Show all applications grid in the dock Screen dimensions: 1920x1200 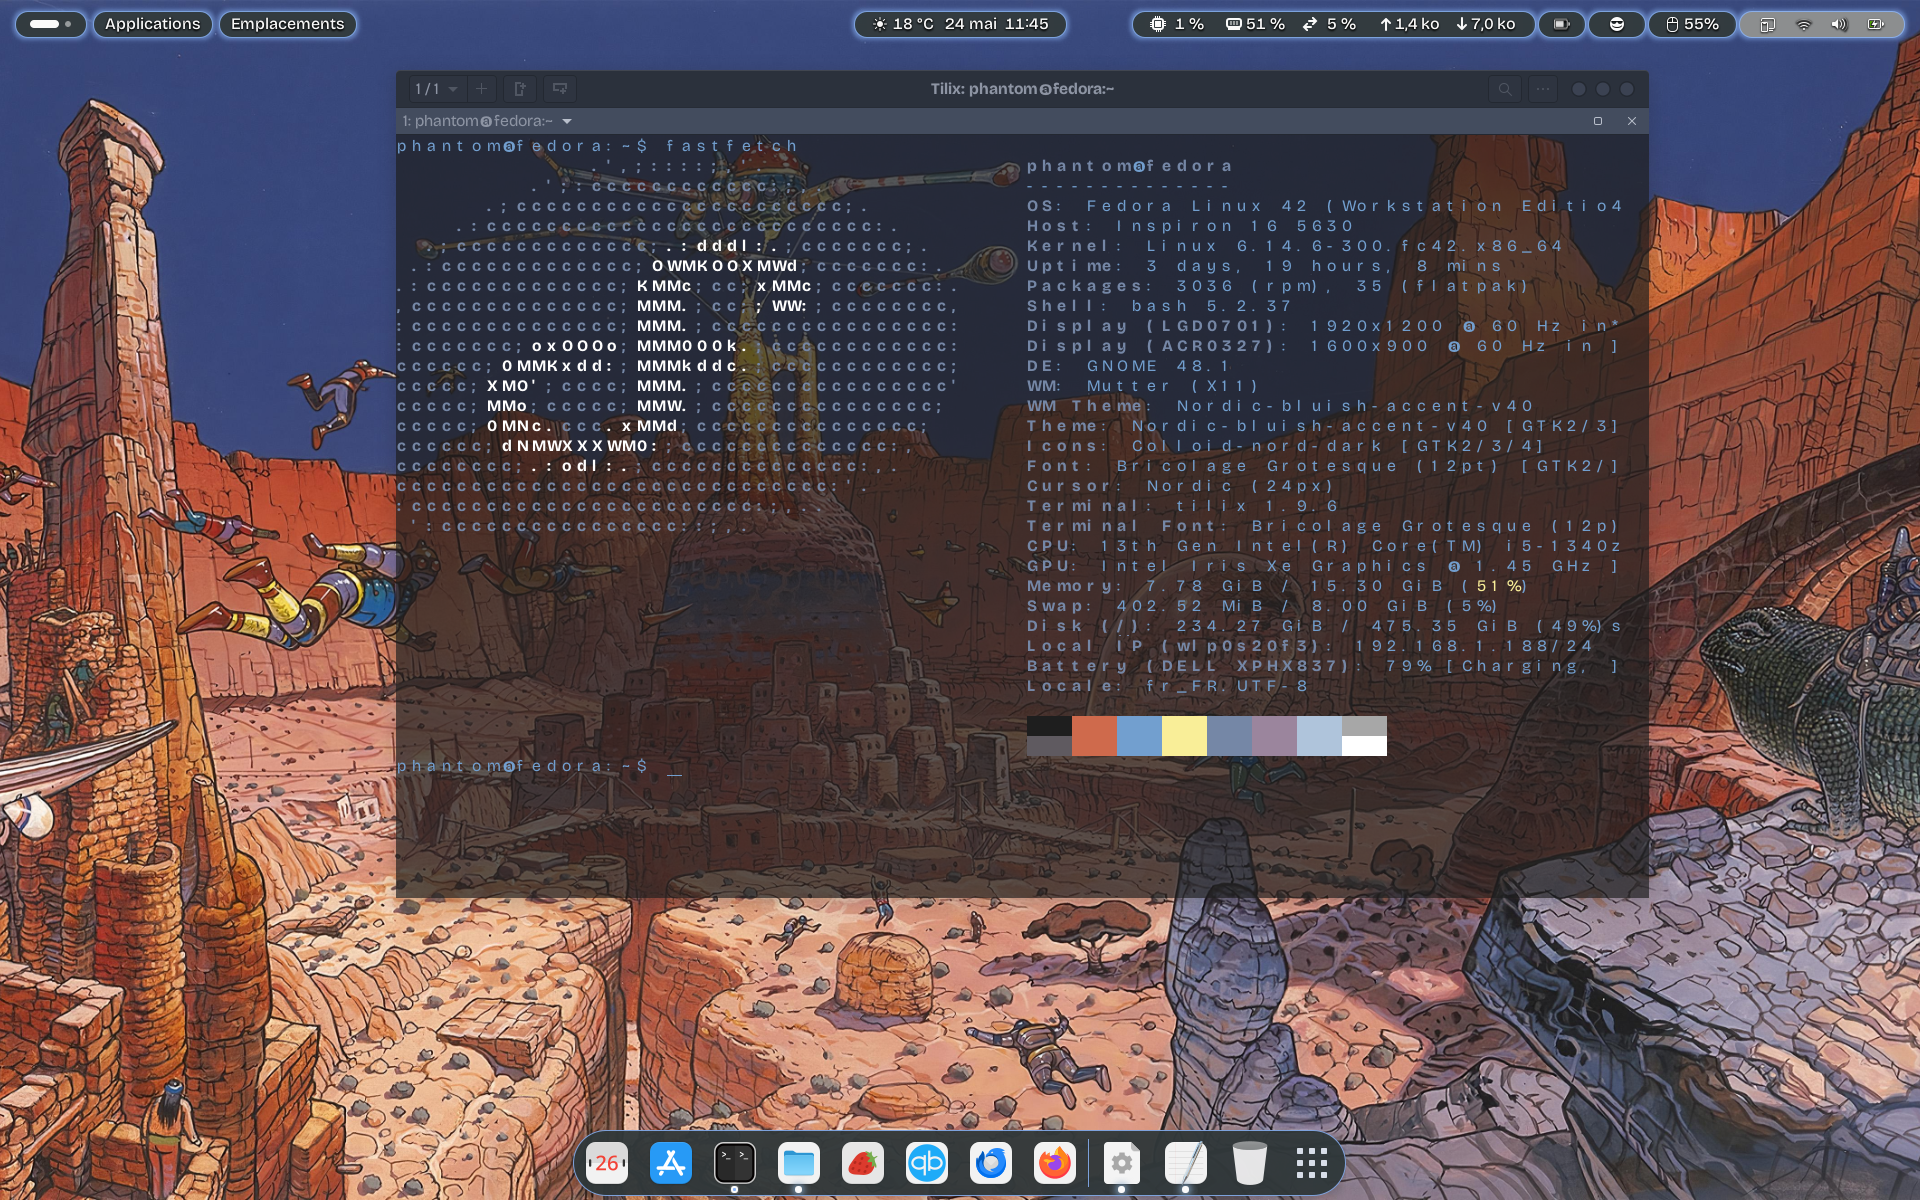pyautogui.click(x=1312, y=1163)
